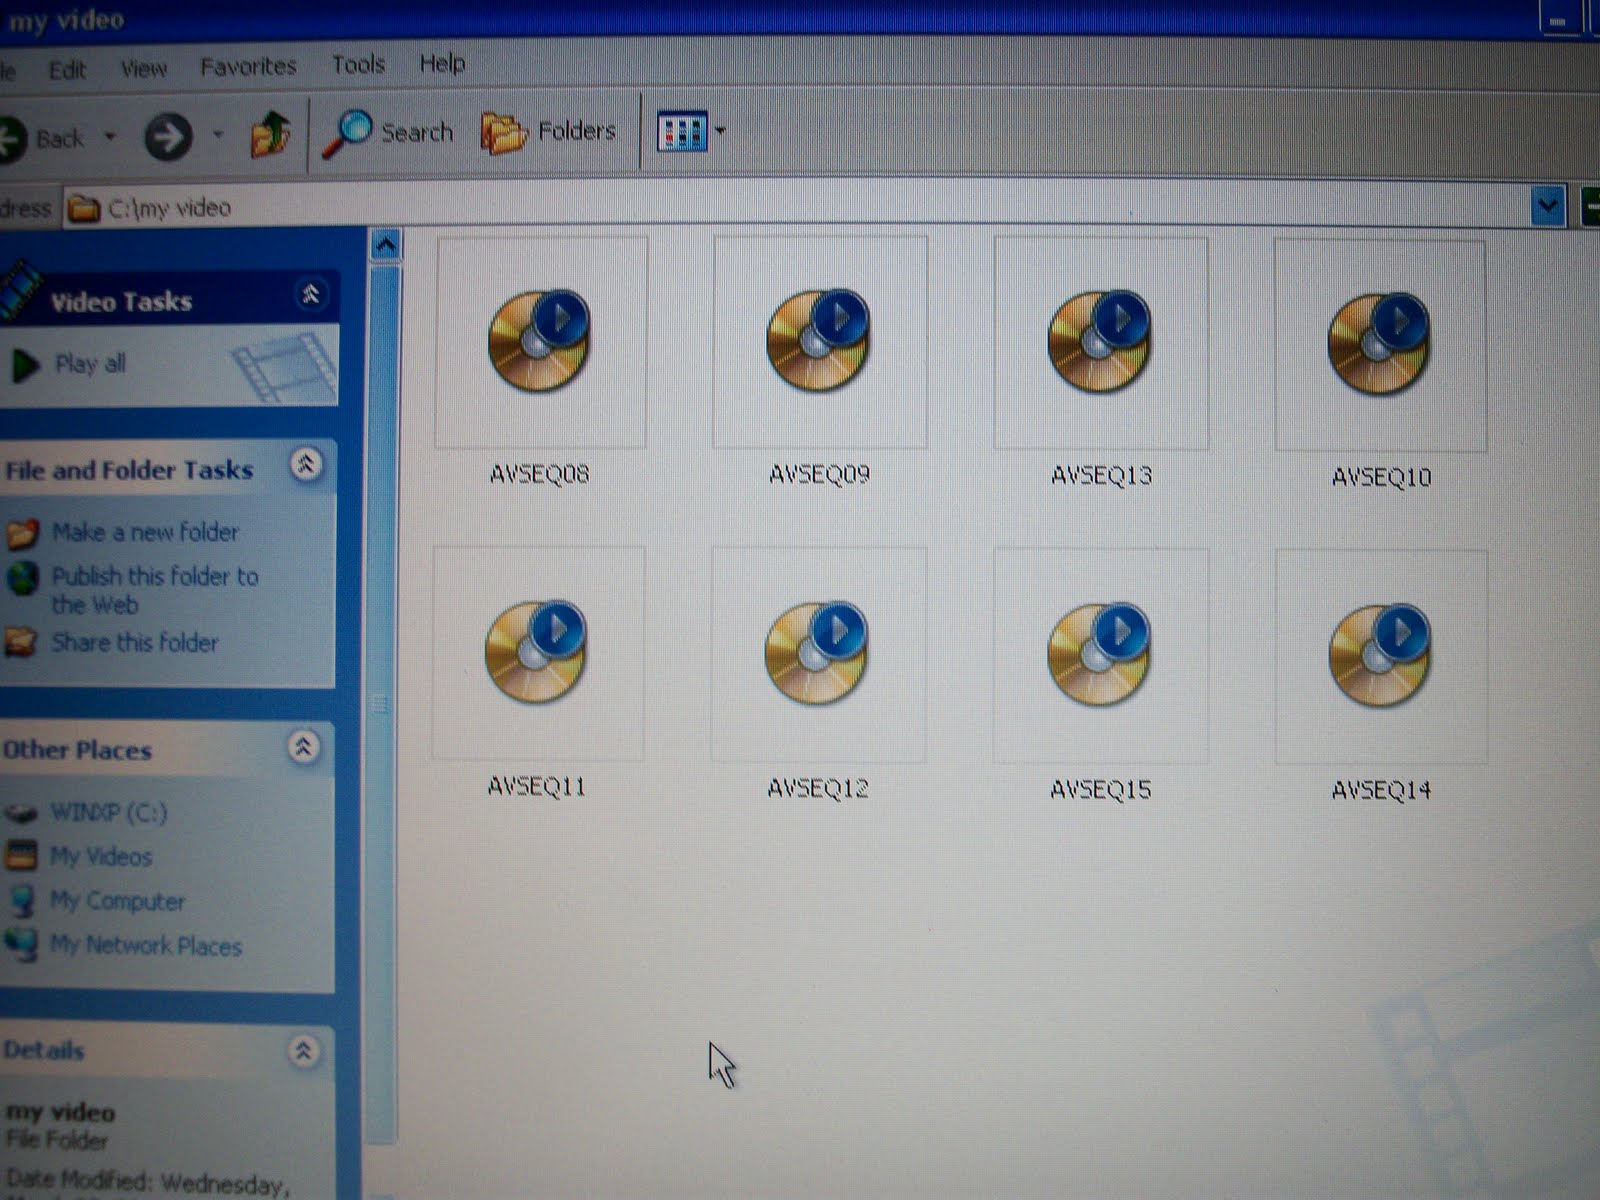The image size is (1600, 1200).
Task: Open the Search pane
Action: coord(388,133)
